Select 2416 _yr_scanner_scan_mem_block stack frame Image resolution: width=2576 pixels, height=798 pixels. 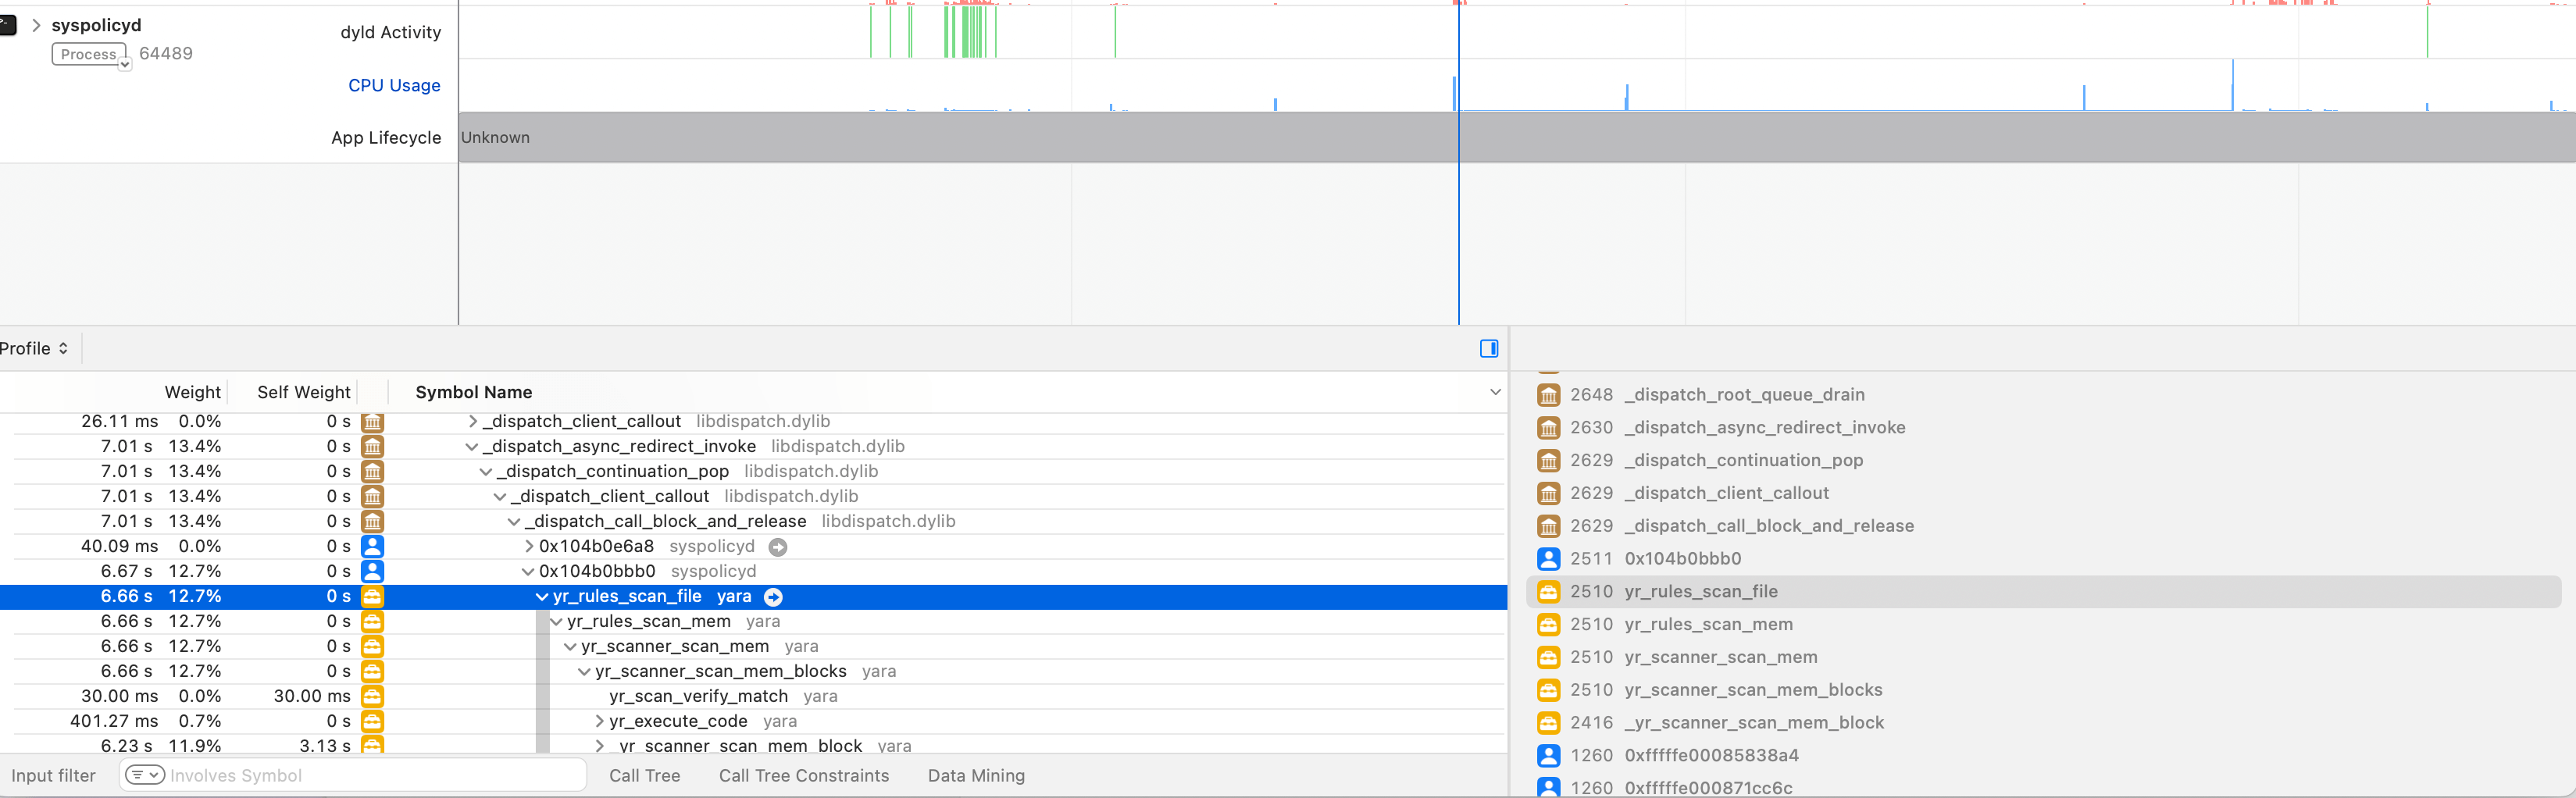pyautogui.click(x=2043, y=722)
